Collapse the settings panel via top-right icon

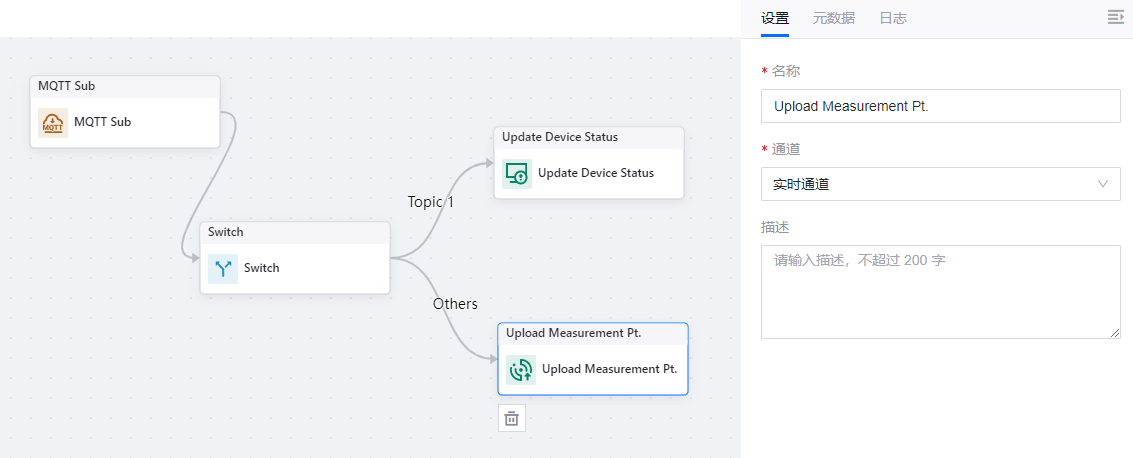coord(1116,17)
